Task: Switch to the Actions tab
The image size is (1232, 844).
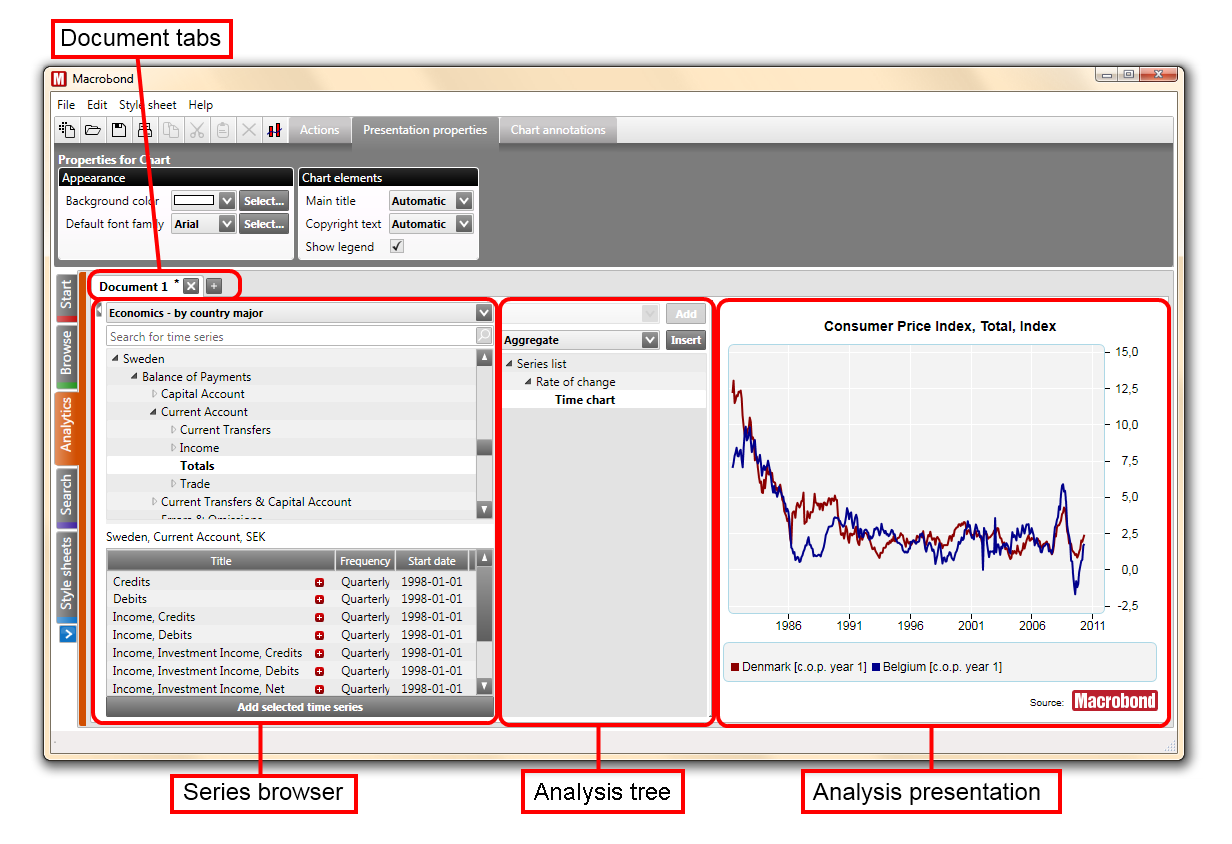Action: pos(320,130)
